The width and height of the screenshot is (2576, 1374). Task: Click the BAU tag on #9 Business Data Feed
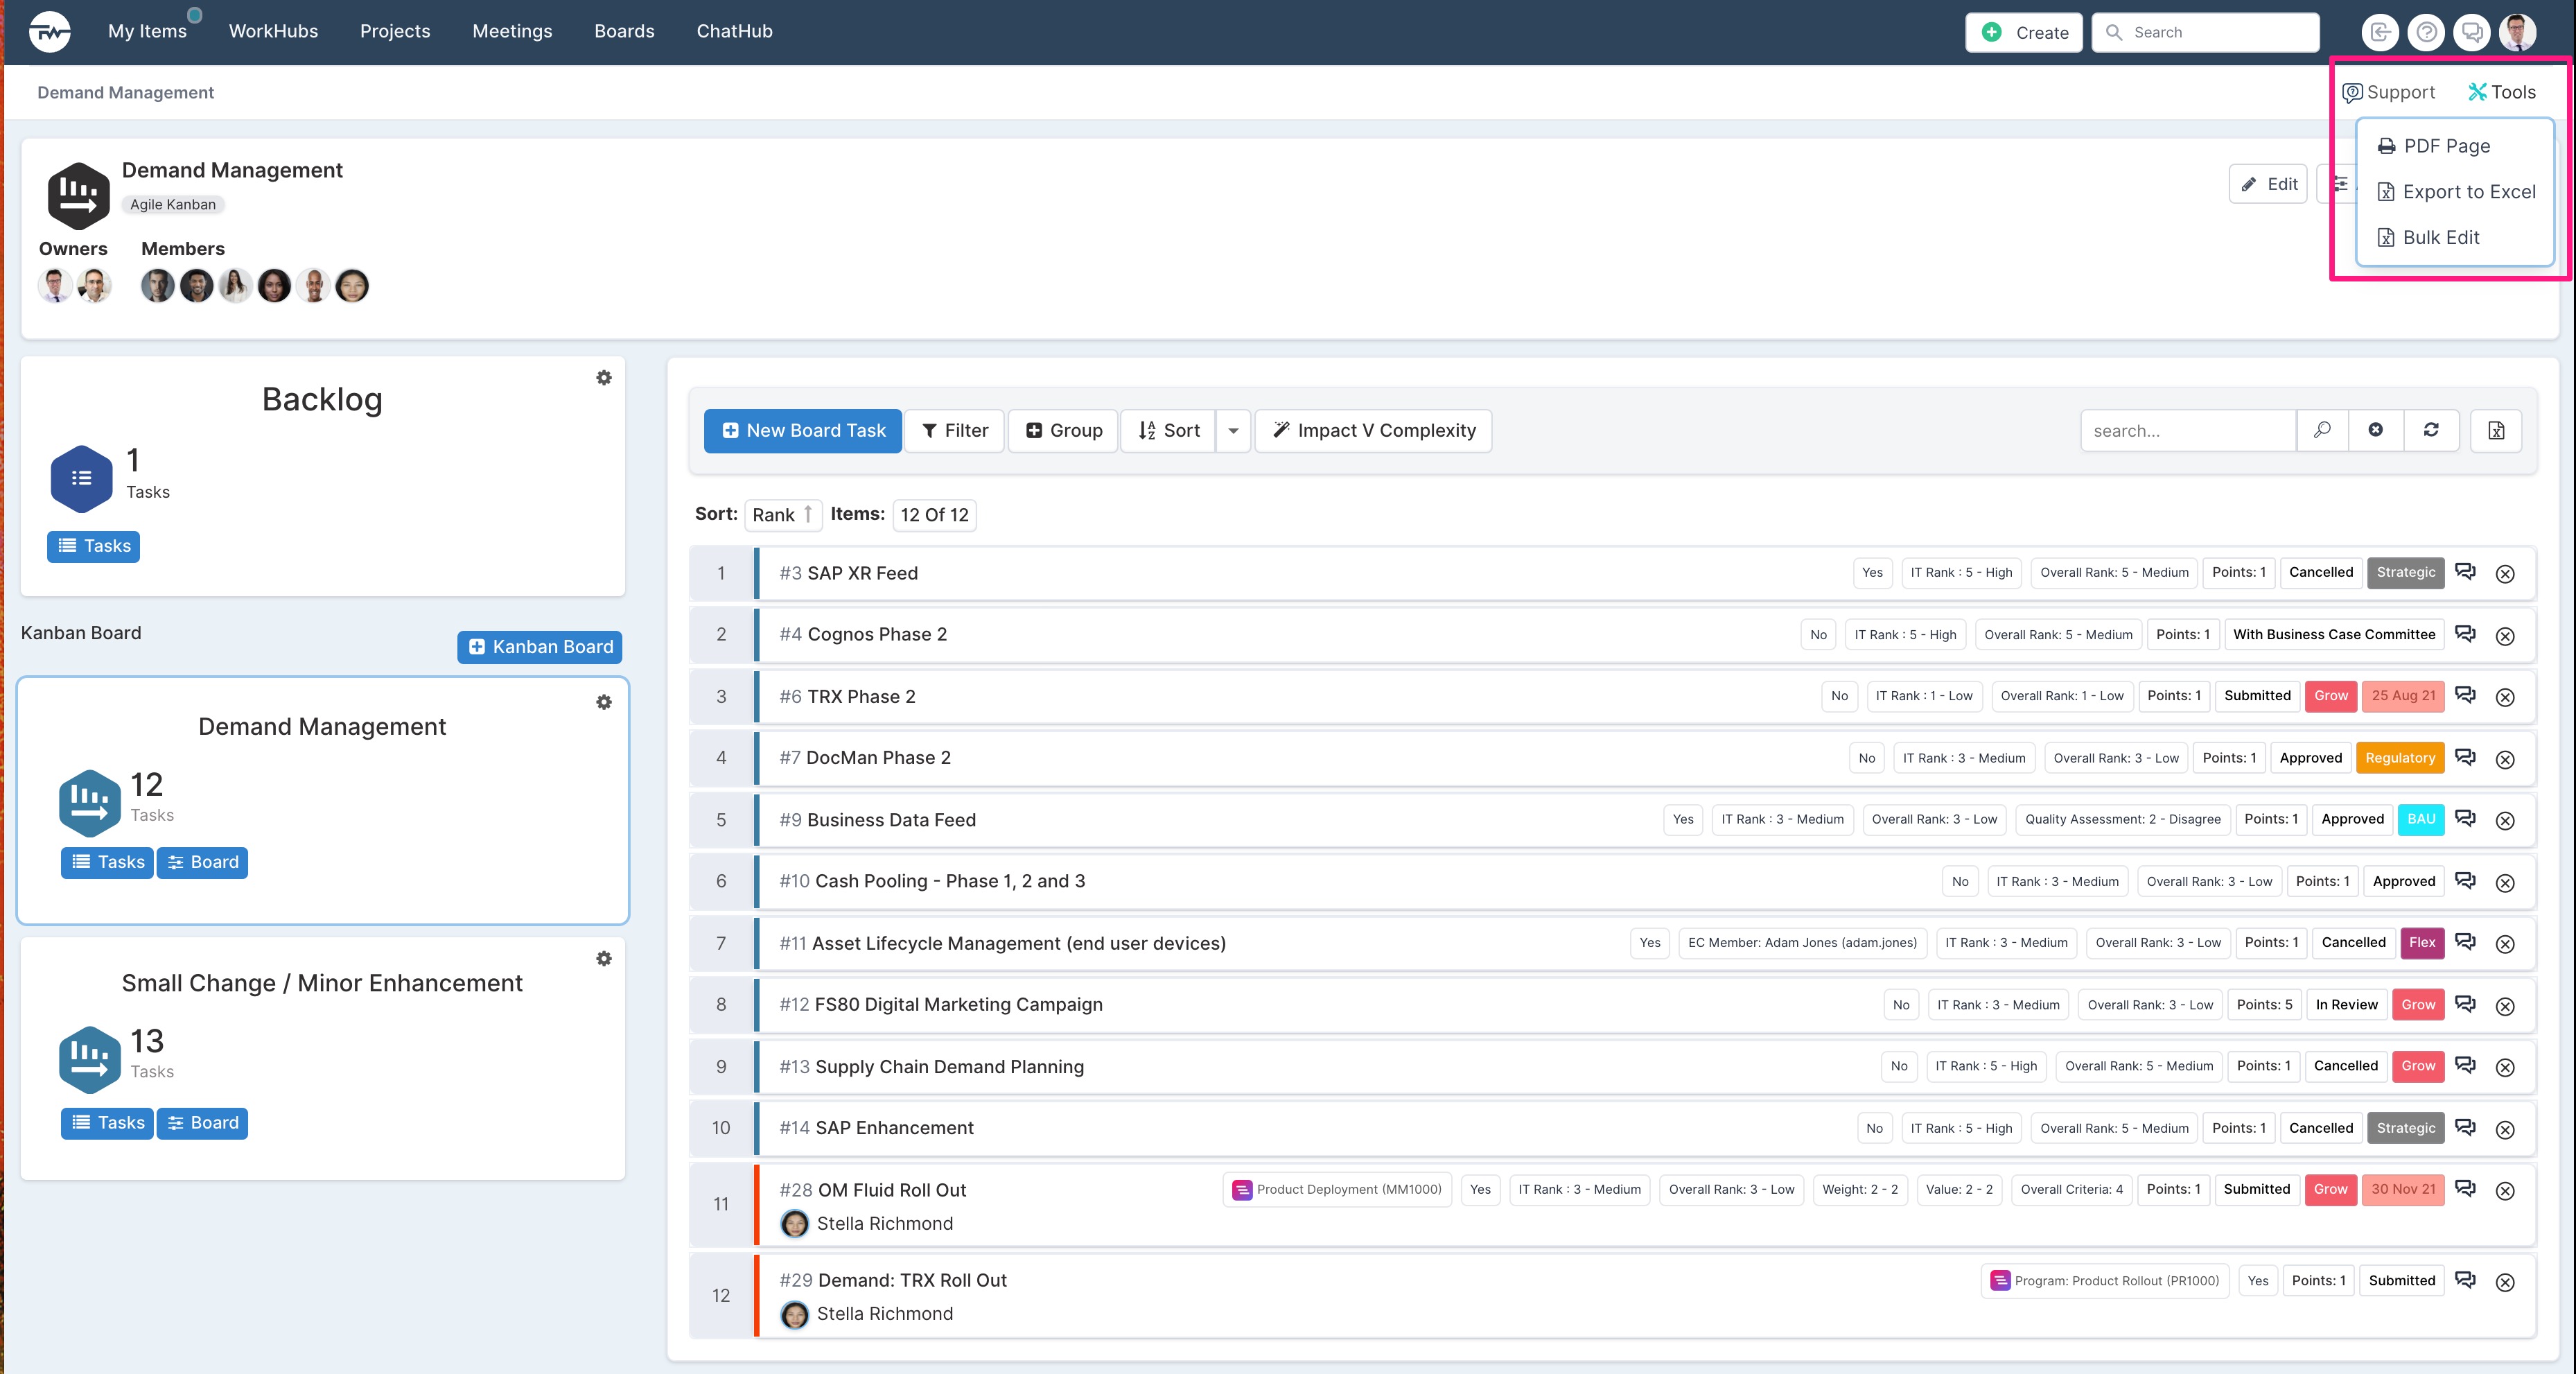[2421, 819]
